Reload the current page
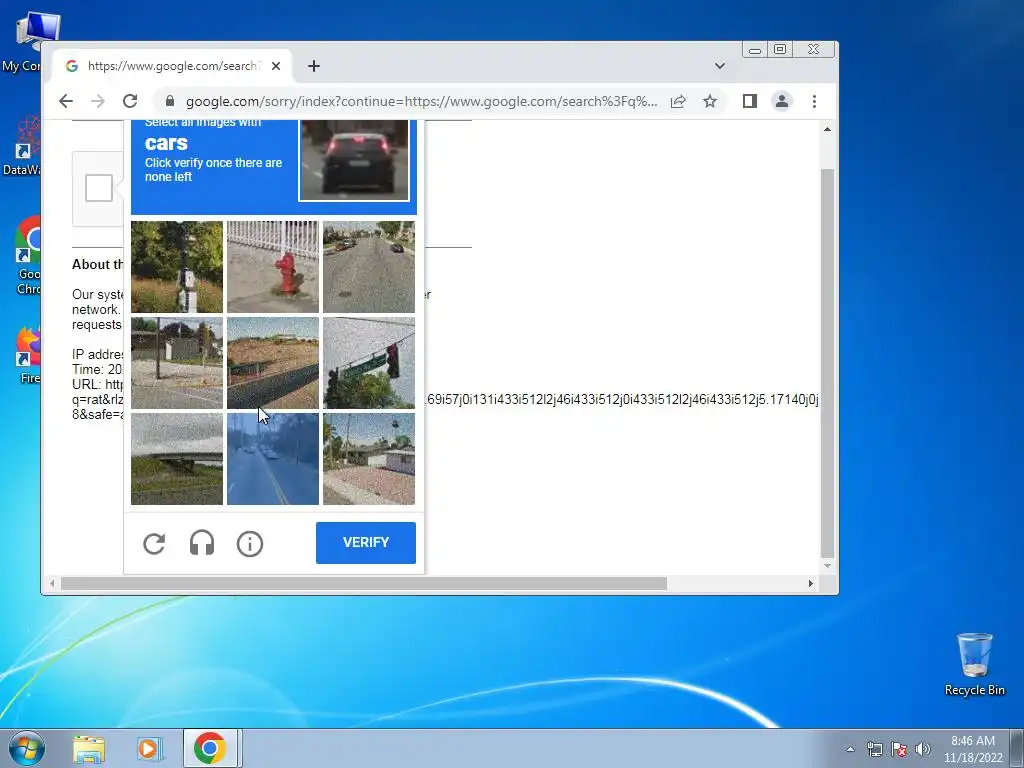 pyautogui.click(x=130, y=101)
